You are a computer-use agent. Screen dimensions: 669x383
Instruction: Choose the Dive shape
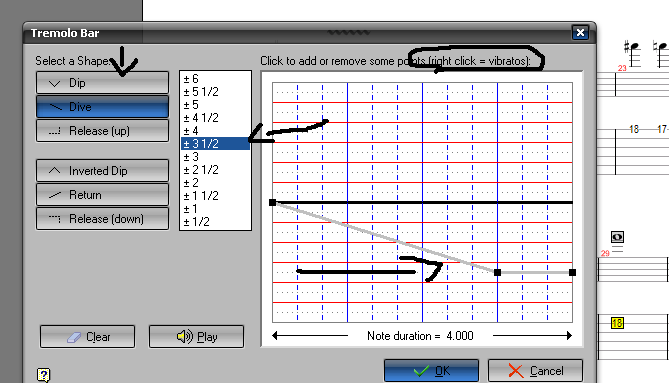click(x=102, y=107)
